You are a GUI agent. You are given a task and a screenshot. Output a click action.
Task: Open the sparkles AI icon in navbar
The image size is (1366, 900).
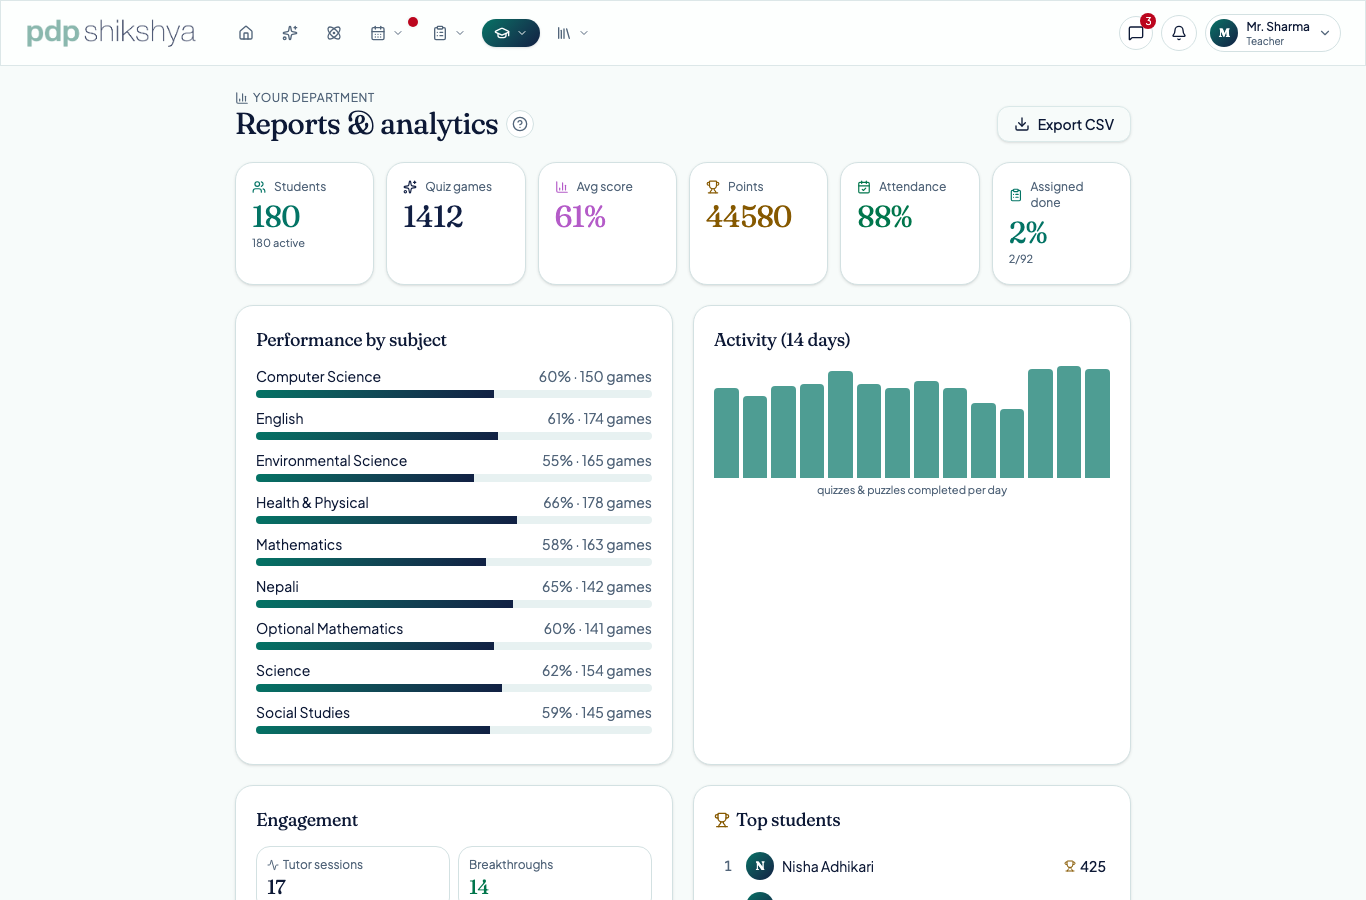coord(290,33)
